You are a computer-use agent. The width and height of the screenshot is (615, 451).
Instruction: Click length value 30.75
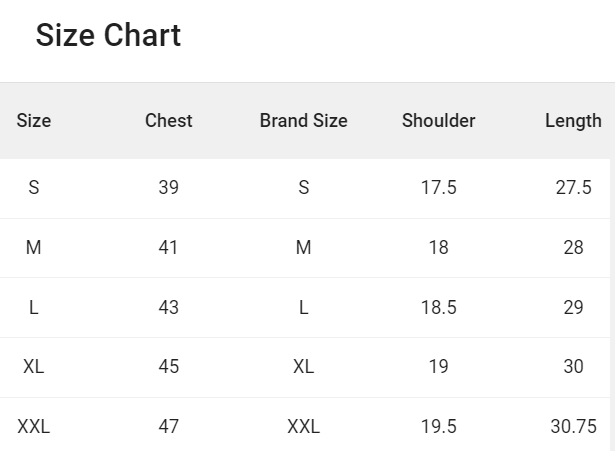point(573,427)
